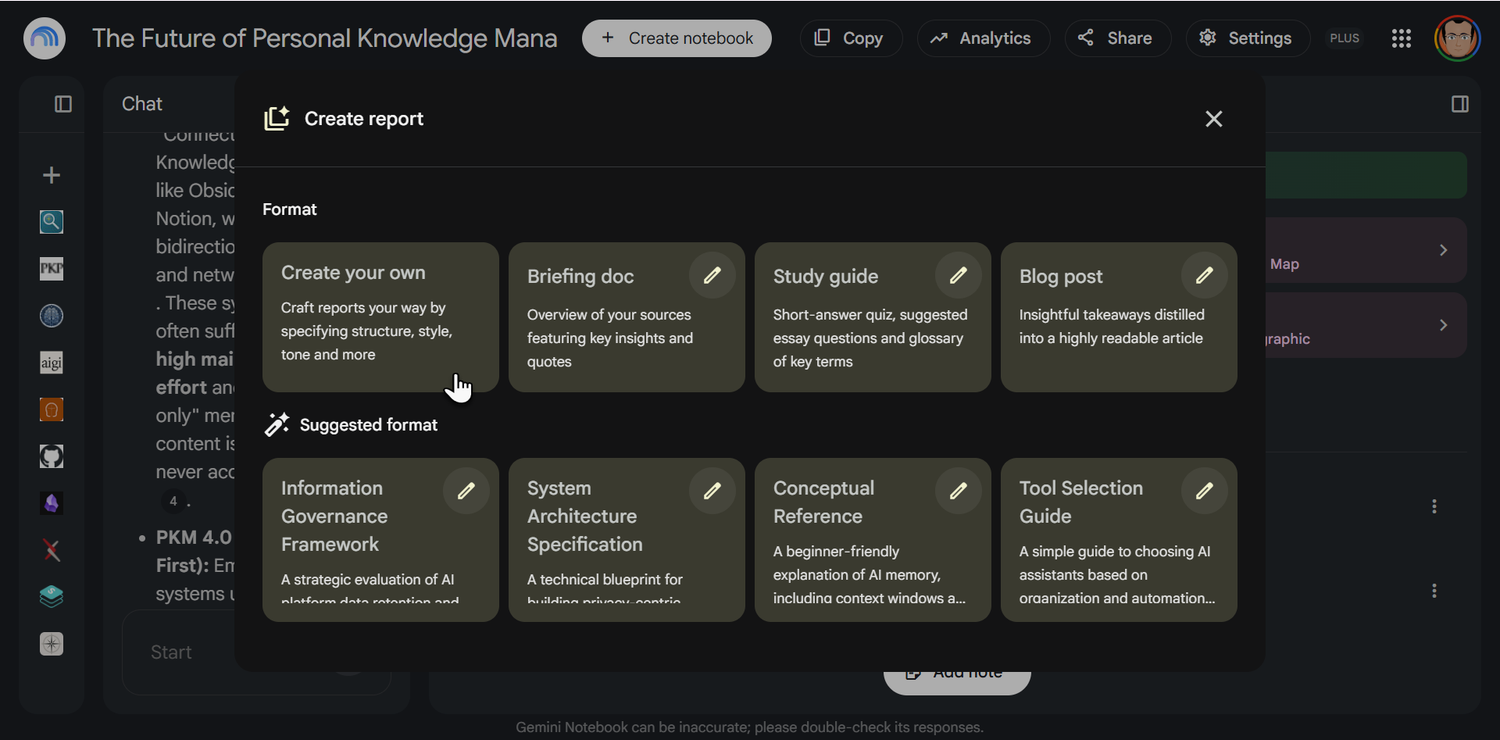Screen dimensions: 1500x740
Task: Open the profile avatar account menu
Action: click(1457, 38)
